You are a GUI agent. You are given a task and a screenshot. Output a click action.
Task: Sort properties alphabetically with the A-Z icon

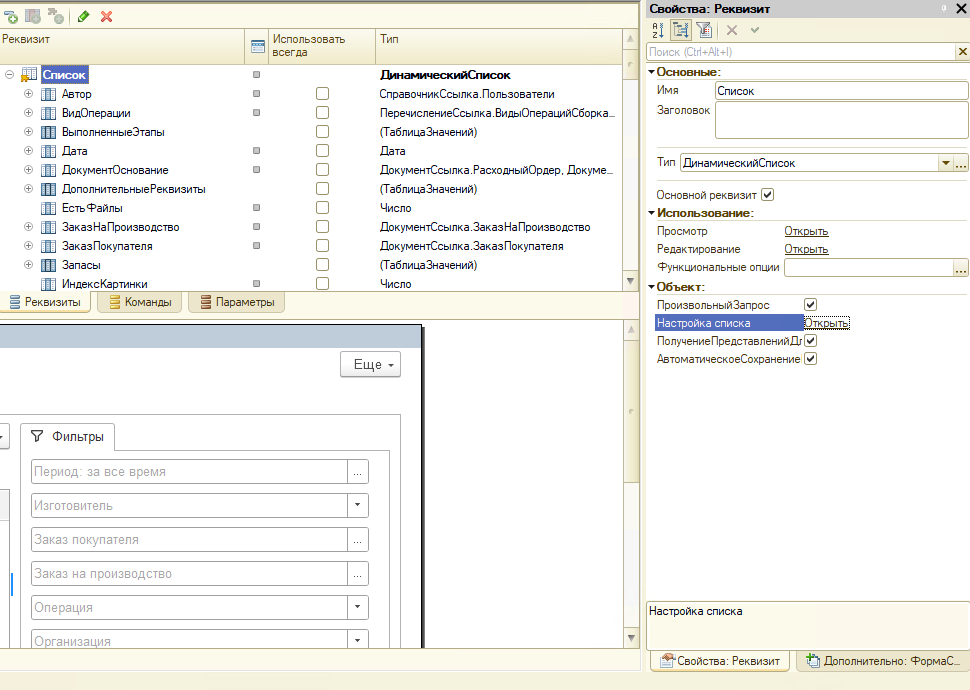click(658, 30)
